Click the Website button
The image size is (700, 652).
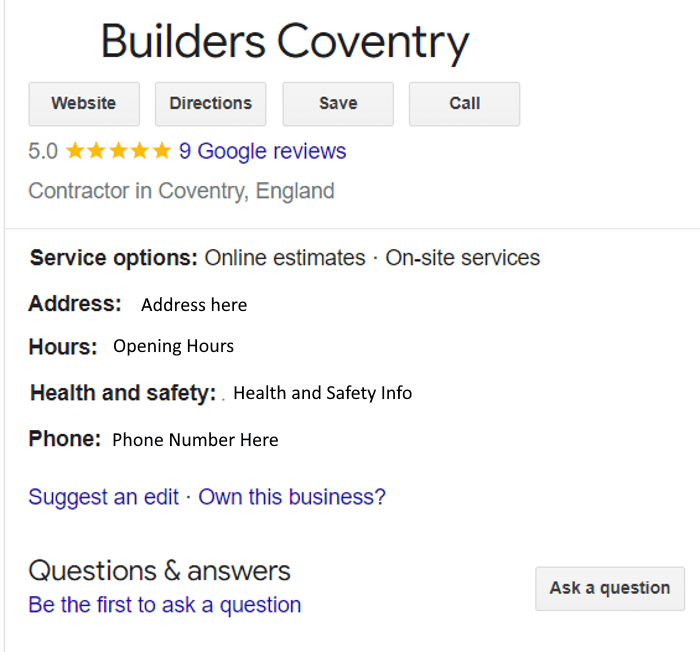click(84, 104)
